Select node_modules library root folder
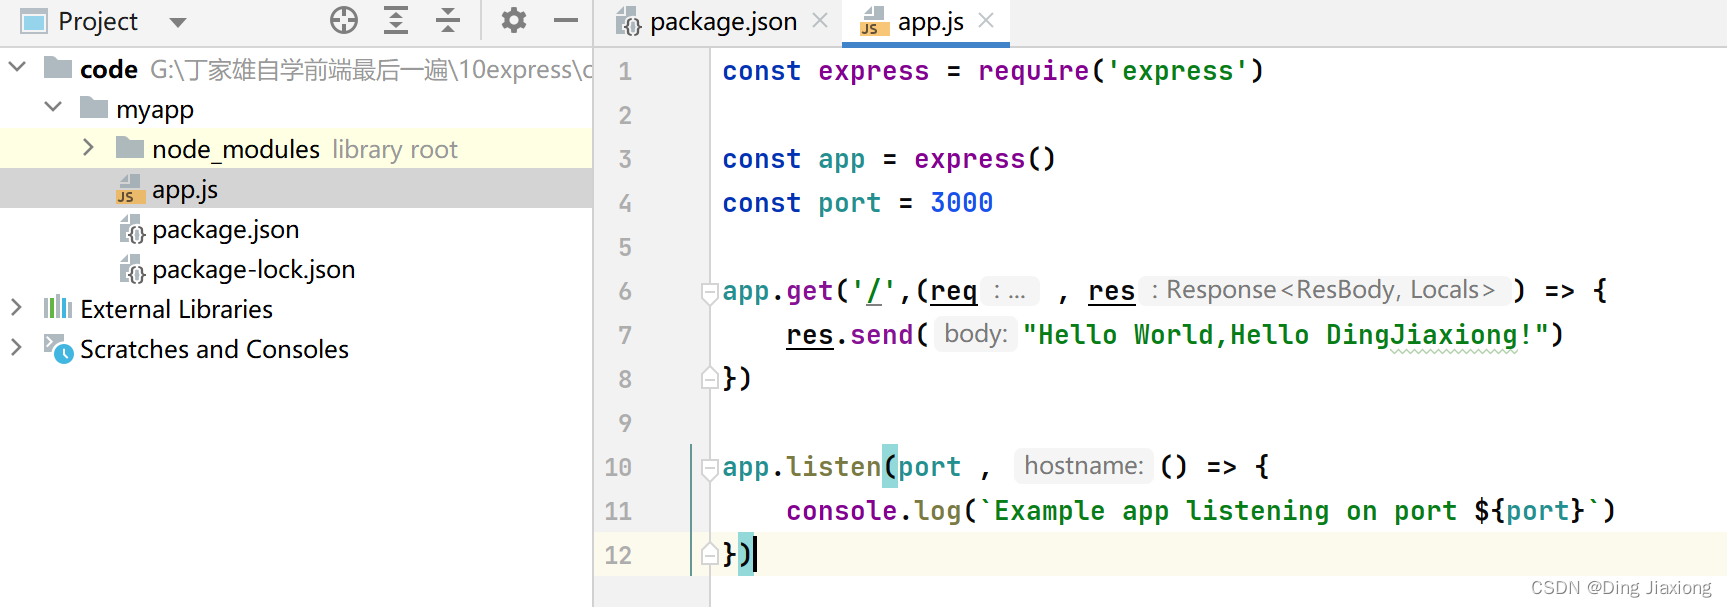1727x607 pixels. [296, 149]
